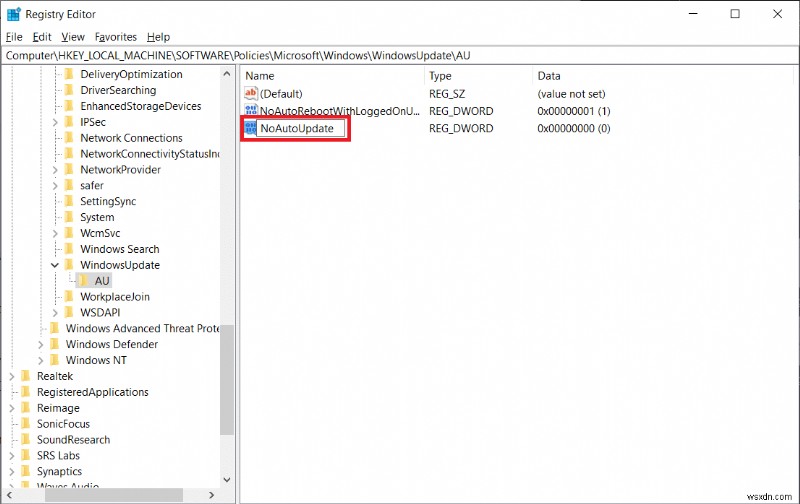
Task: Click the registry path address bar
Action: click(x=400, y=55)
